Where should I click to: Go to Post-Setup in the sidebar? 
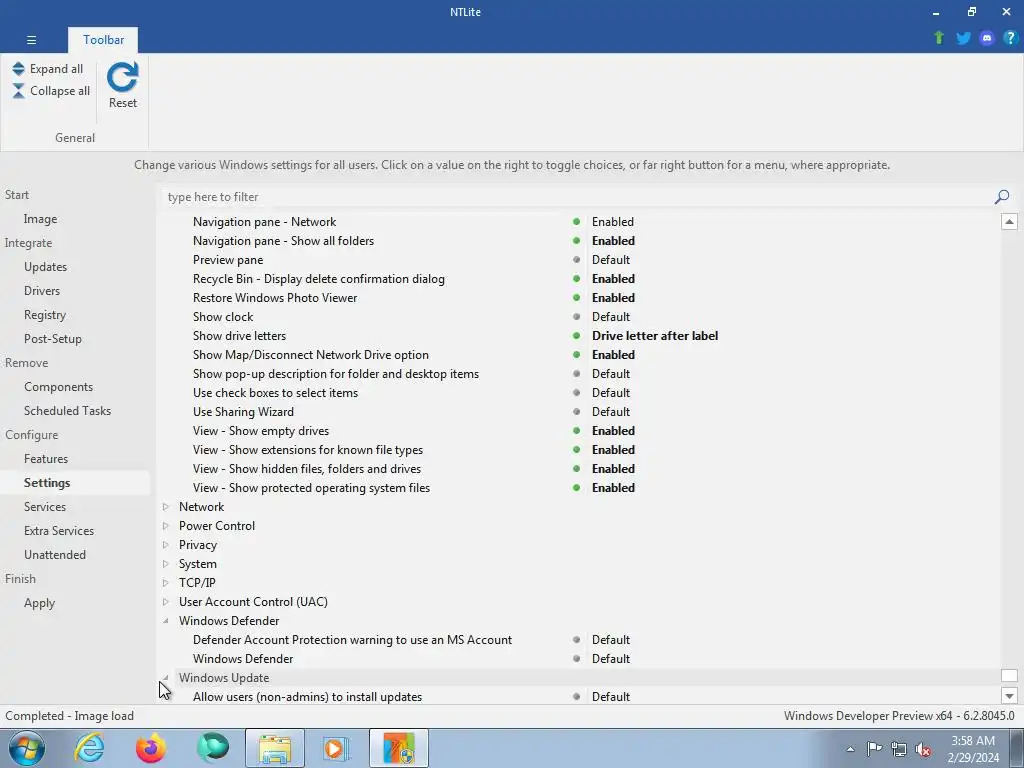[53, 339]
